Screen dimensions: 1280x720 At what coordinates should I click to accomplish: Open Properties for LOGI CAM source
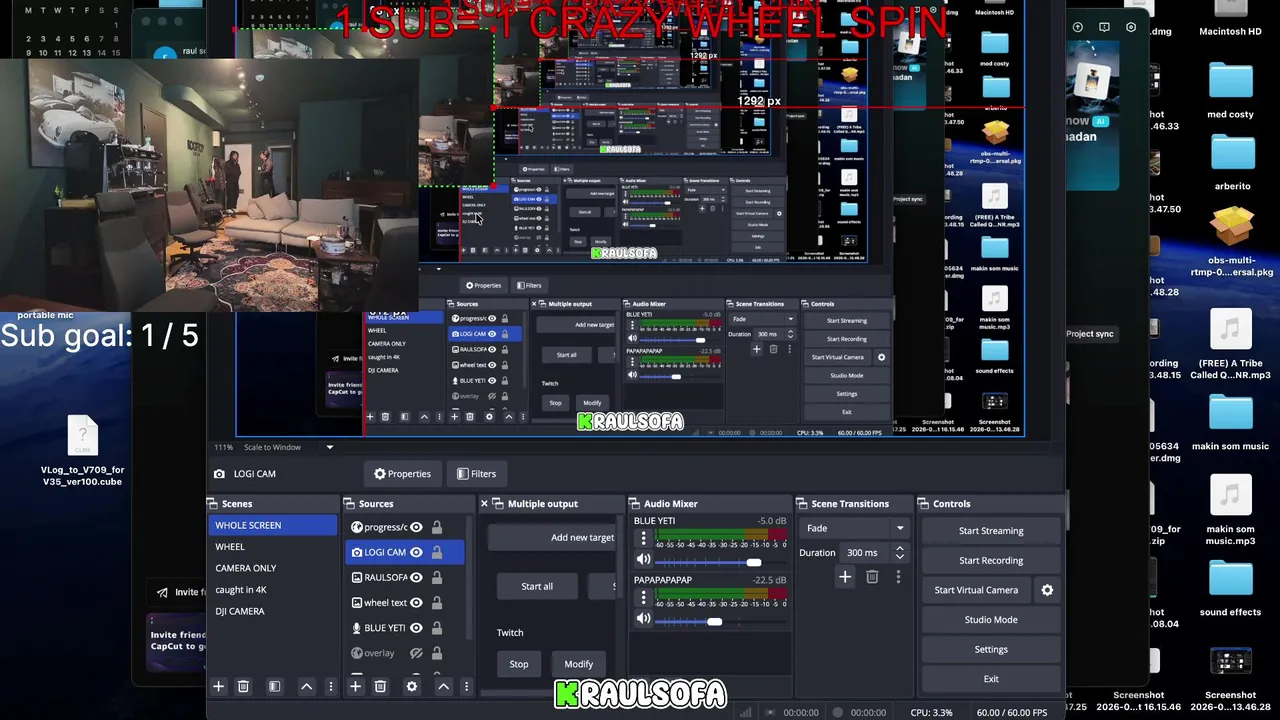pos(402,474)
